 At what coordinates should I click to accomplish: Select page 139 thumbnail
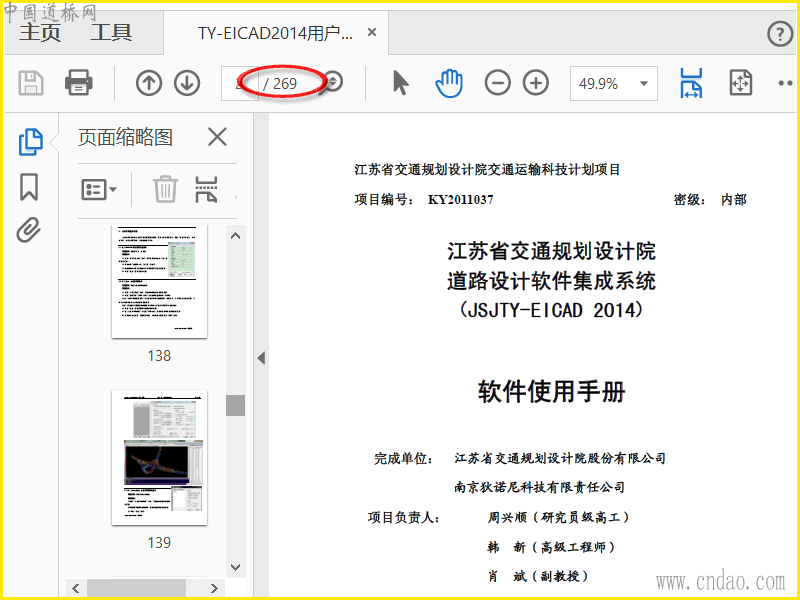pos(159,458)
